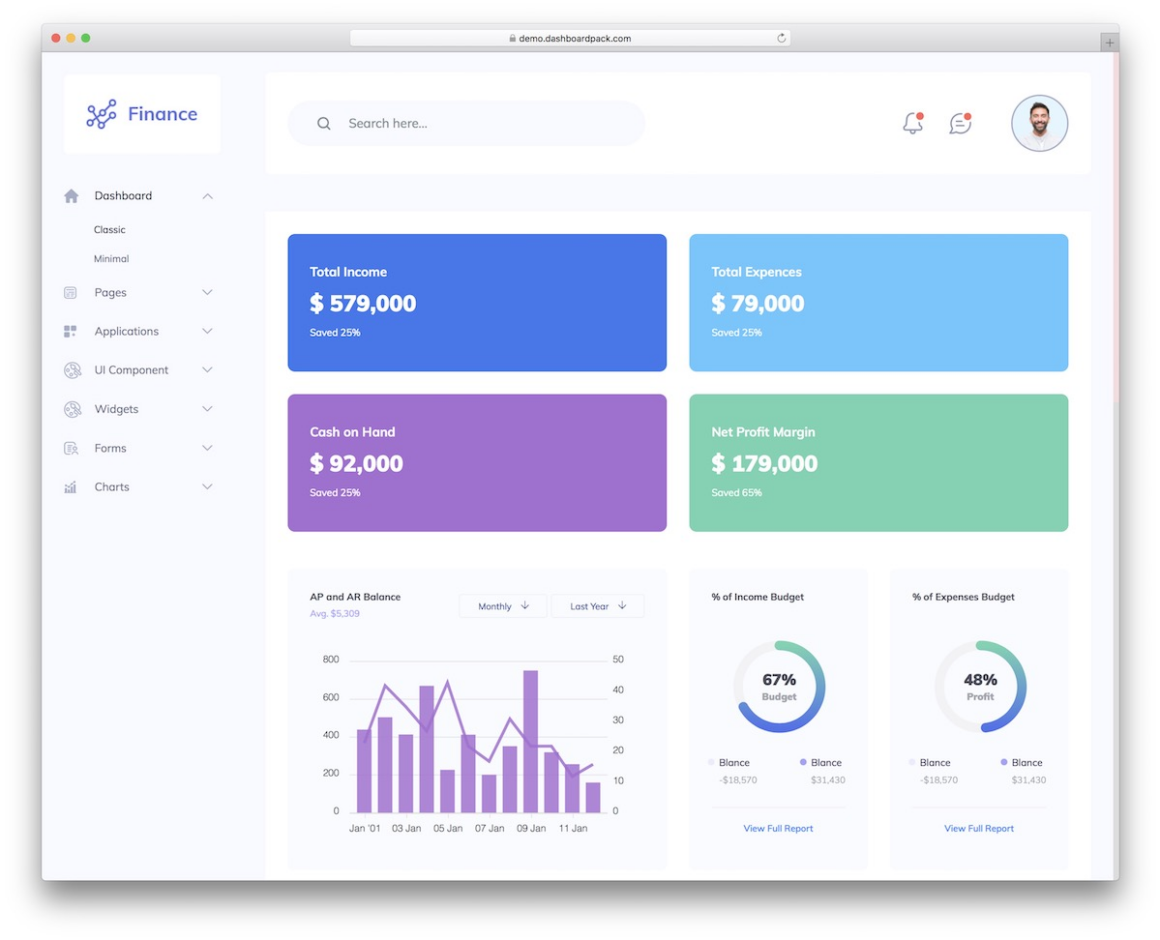Screen dimensions: 1160x940
Task: Click the Forms sidebar icon
Action: pyautogui.click(x=71, y=448)
